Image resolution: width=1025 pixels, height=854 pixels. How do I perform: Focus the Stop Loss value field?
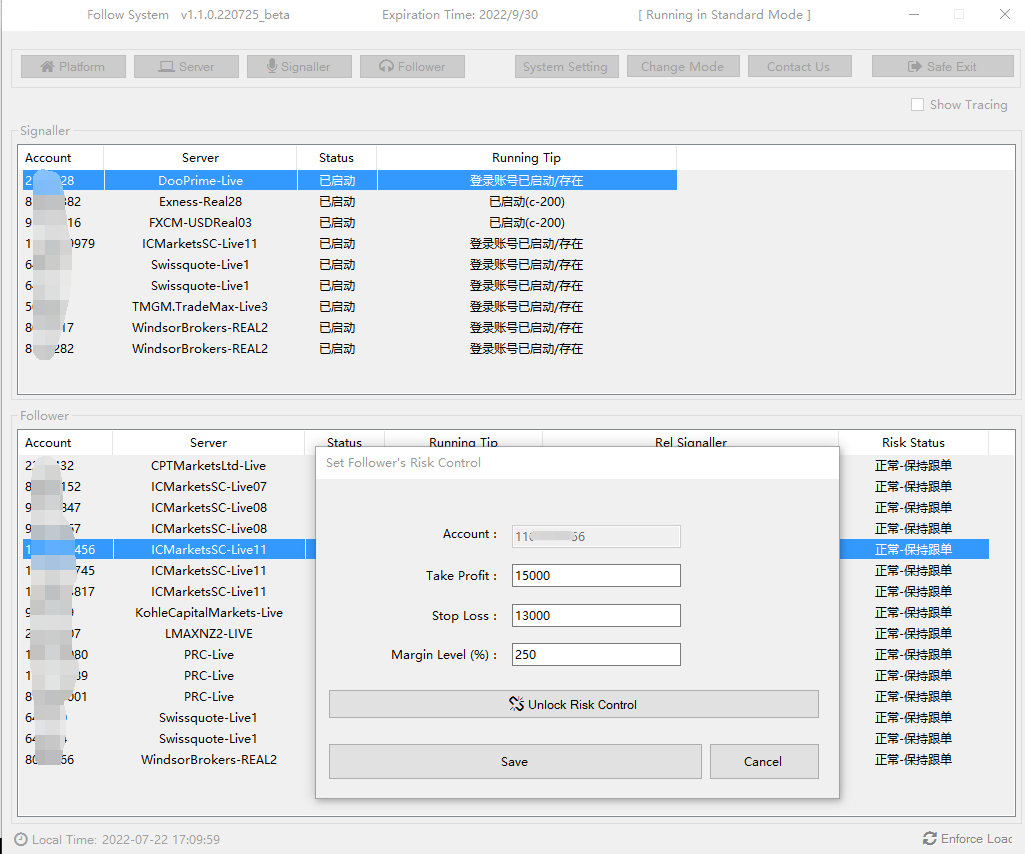[596, 615]
